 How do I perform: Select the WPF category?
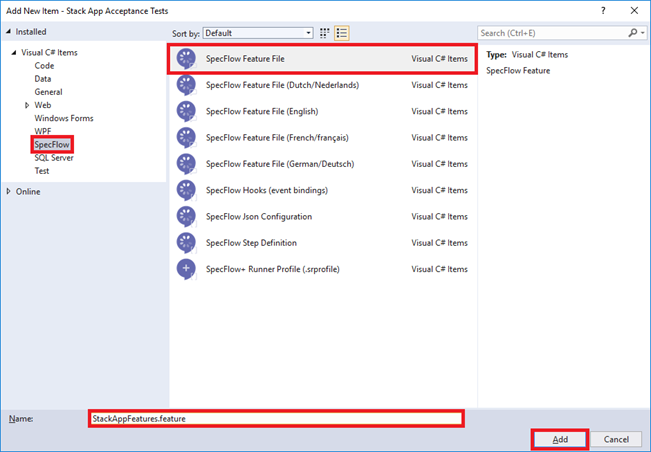[42, 131]
